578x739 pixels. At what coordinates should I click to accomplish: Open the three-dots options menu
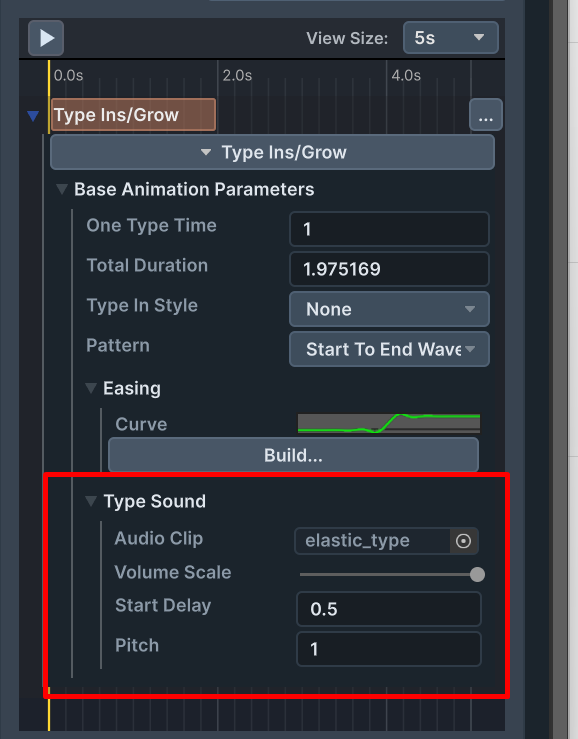click(486, 115)
